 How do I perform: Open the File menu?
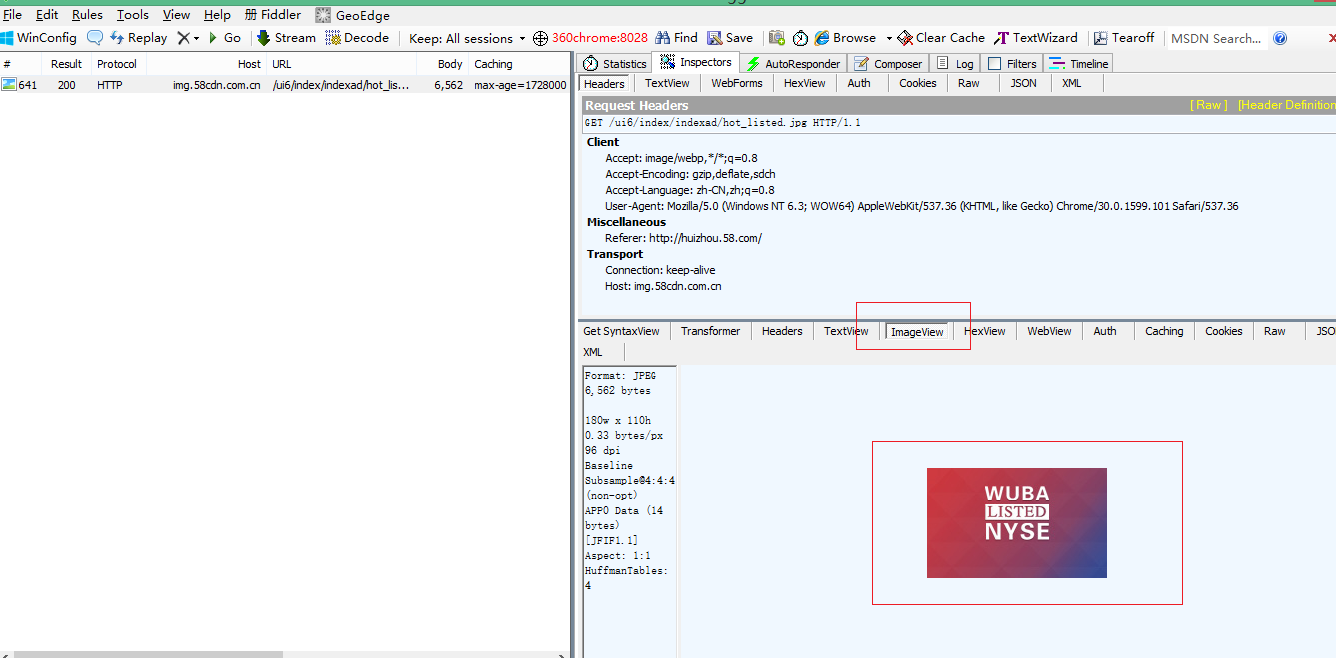point(12,15)
